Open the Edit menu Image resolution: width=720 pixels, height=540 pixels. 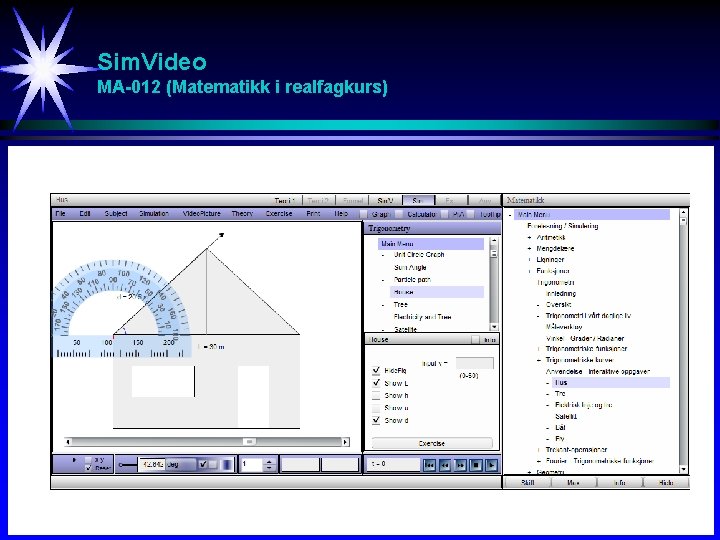tap(84, 214)
